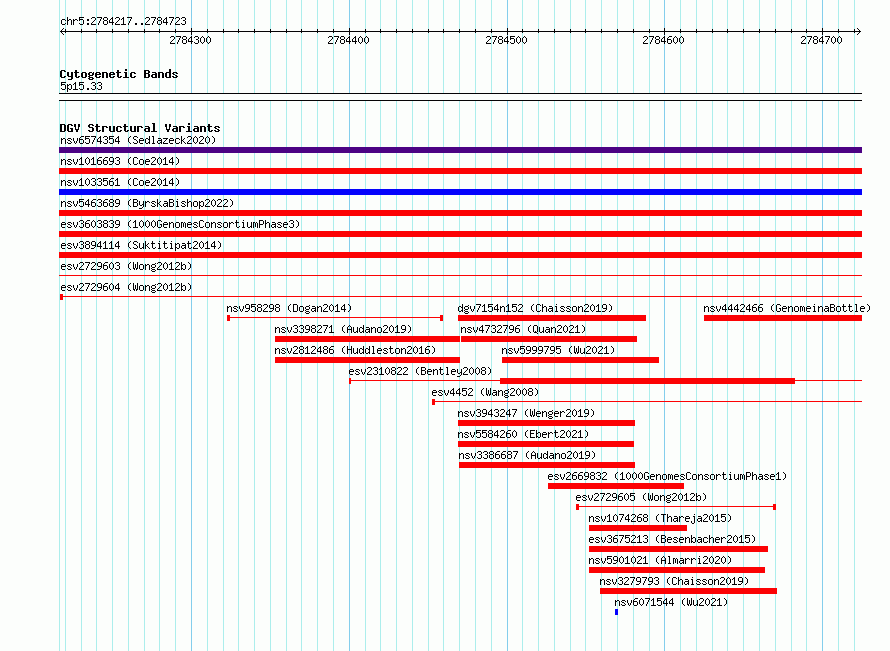Select the dark purple nsv6574354 variant bar
This screenshot has height=651, width=890.
(x=460, y=150)
